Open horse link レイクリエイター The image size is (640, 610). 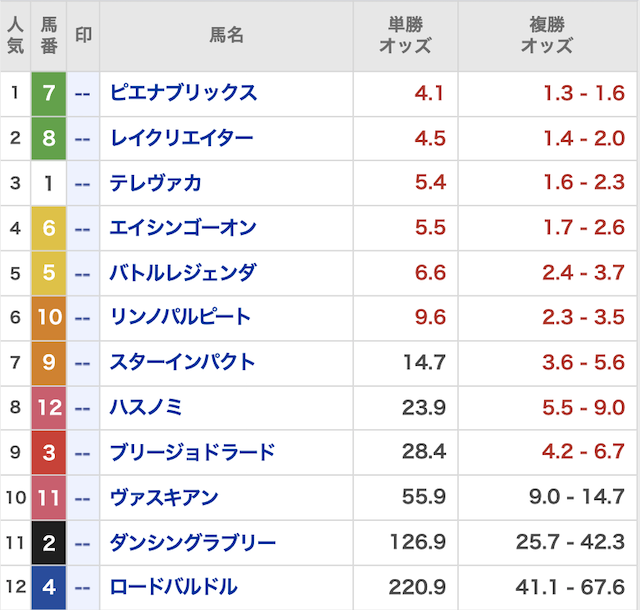pyautogui.click(x=181, y=138)
